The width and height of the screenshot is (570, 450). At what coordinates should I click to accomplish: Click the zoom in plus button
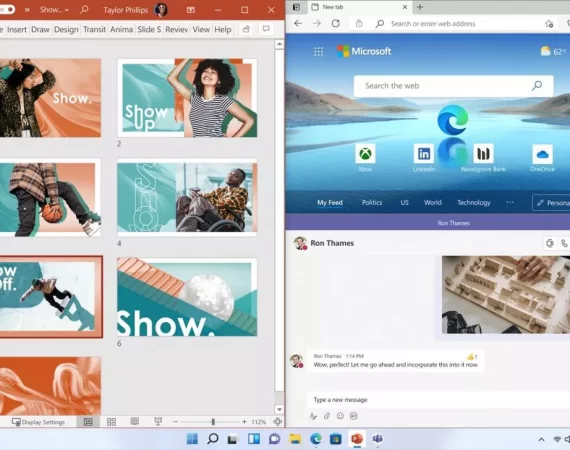click(244, 422)
